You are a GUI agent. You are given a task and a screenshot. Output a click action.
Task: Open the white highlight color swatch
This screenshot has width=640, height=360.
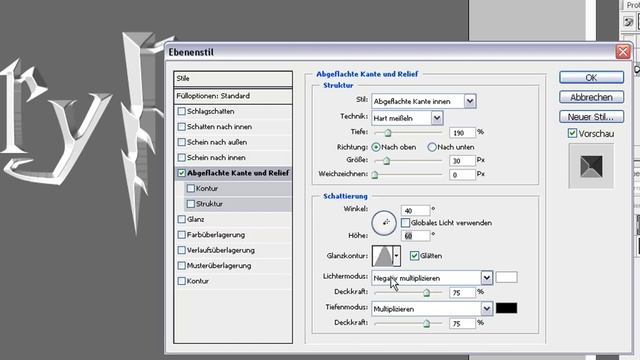tap(507, 278)
